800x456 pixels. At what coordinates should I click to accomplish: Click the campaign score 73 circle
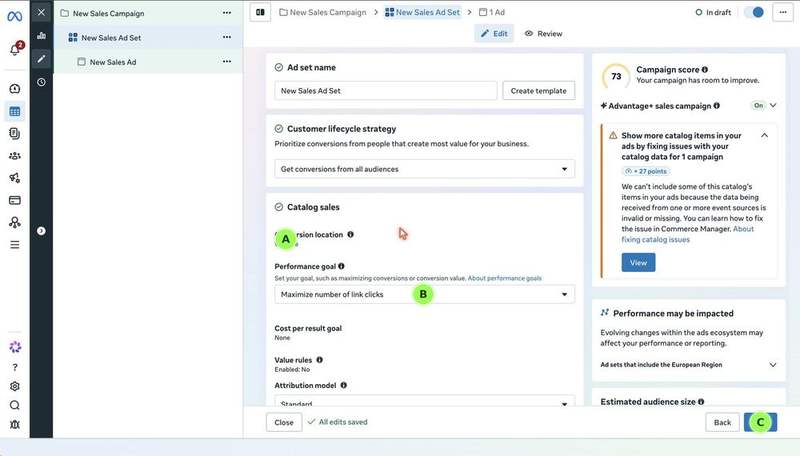pos(616,77)
